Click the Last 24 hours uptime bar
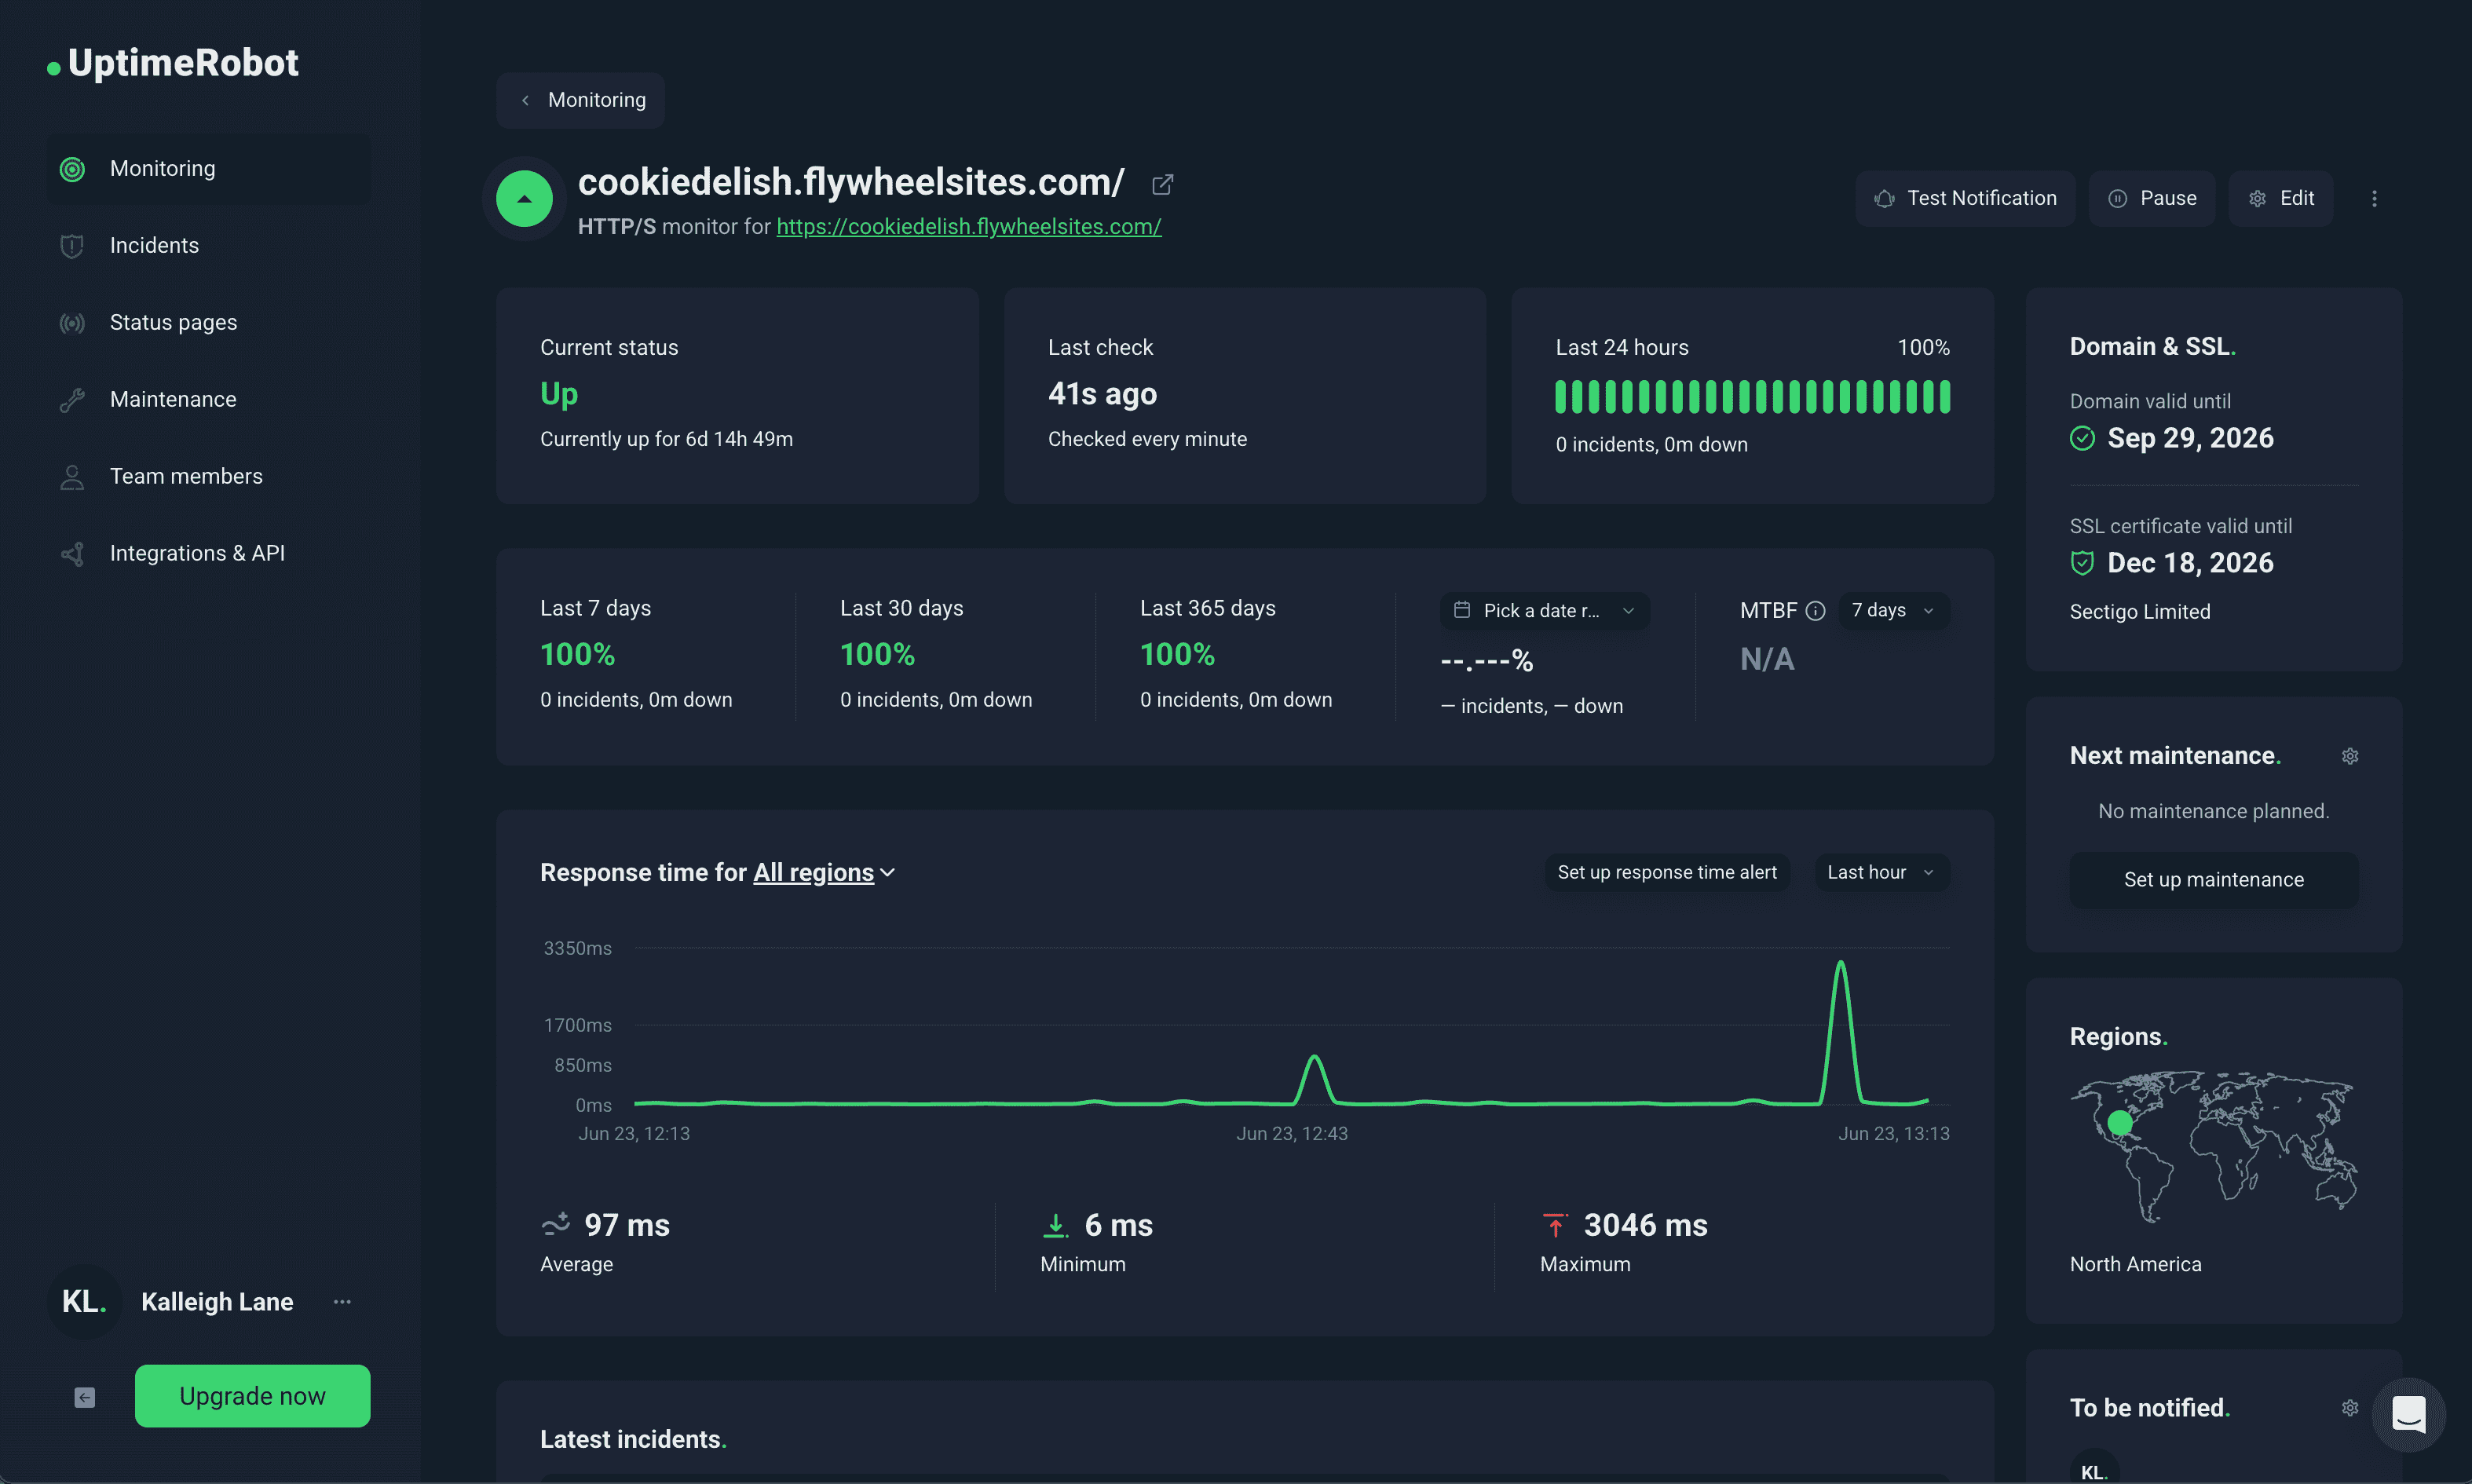 [1752, 396]
